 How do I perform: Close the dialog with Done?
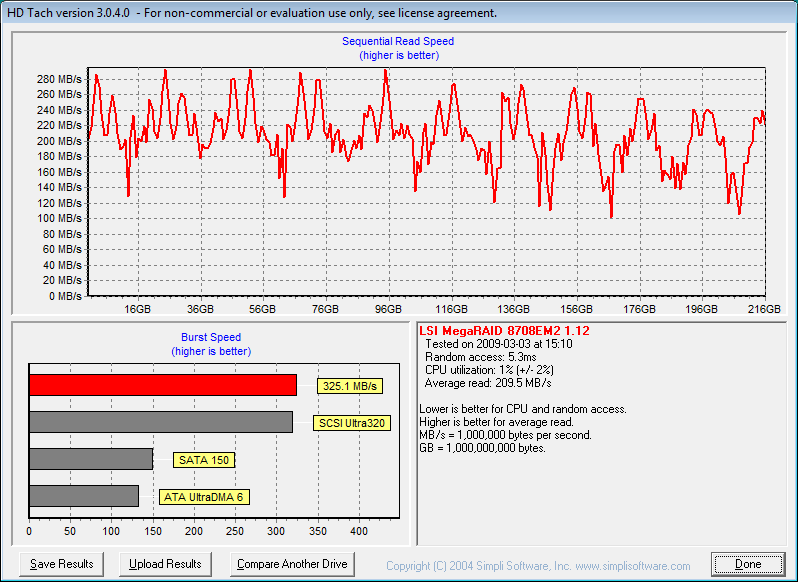point(748,564)
